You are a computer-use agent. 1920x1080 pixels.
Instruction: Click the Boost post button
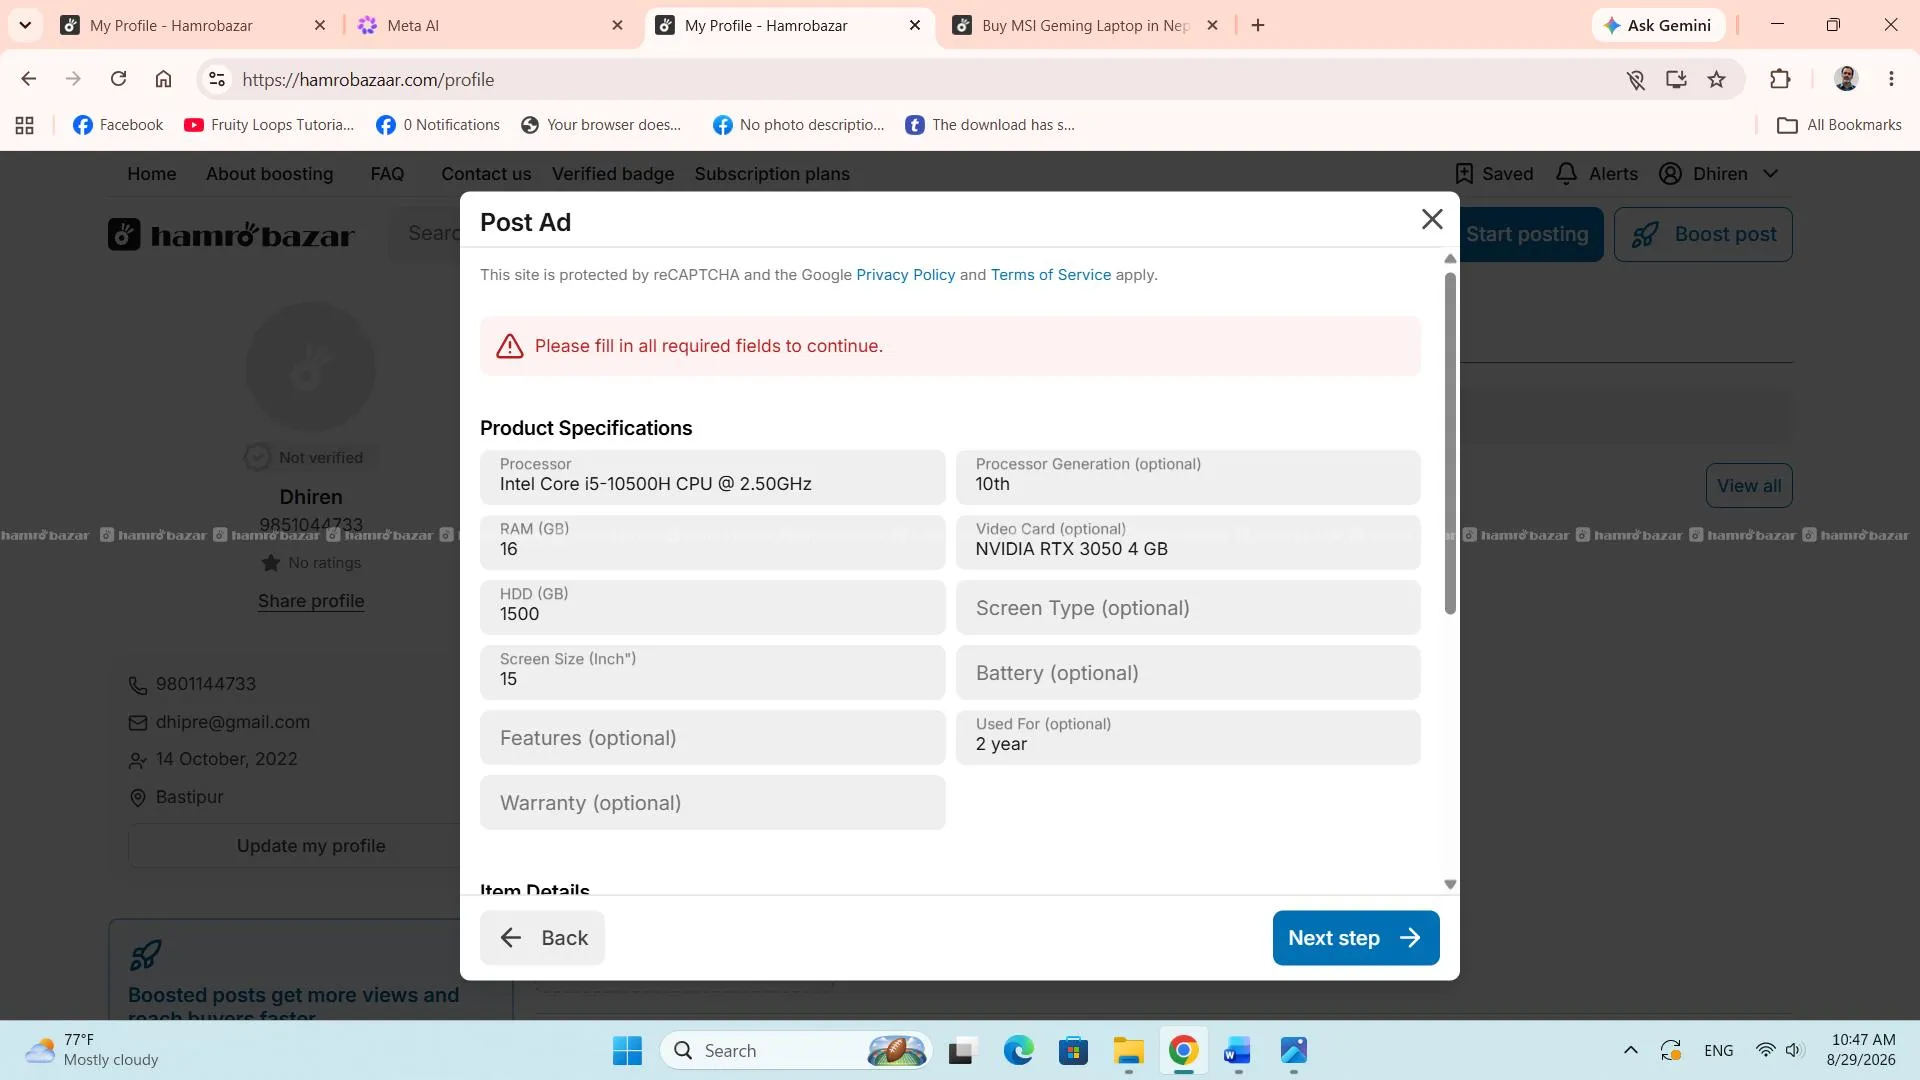click(1703, 234)
